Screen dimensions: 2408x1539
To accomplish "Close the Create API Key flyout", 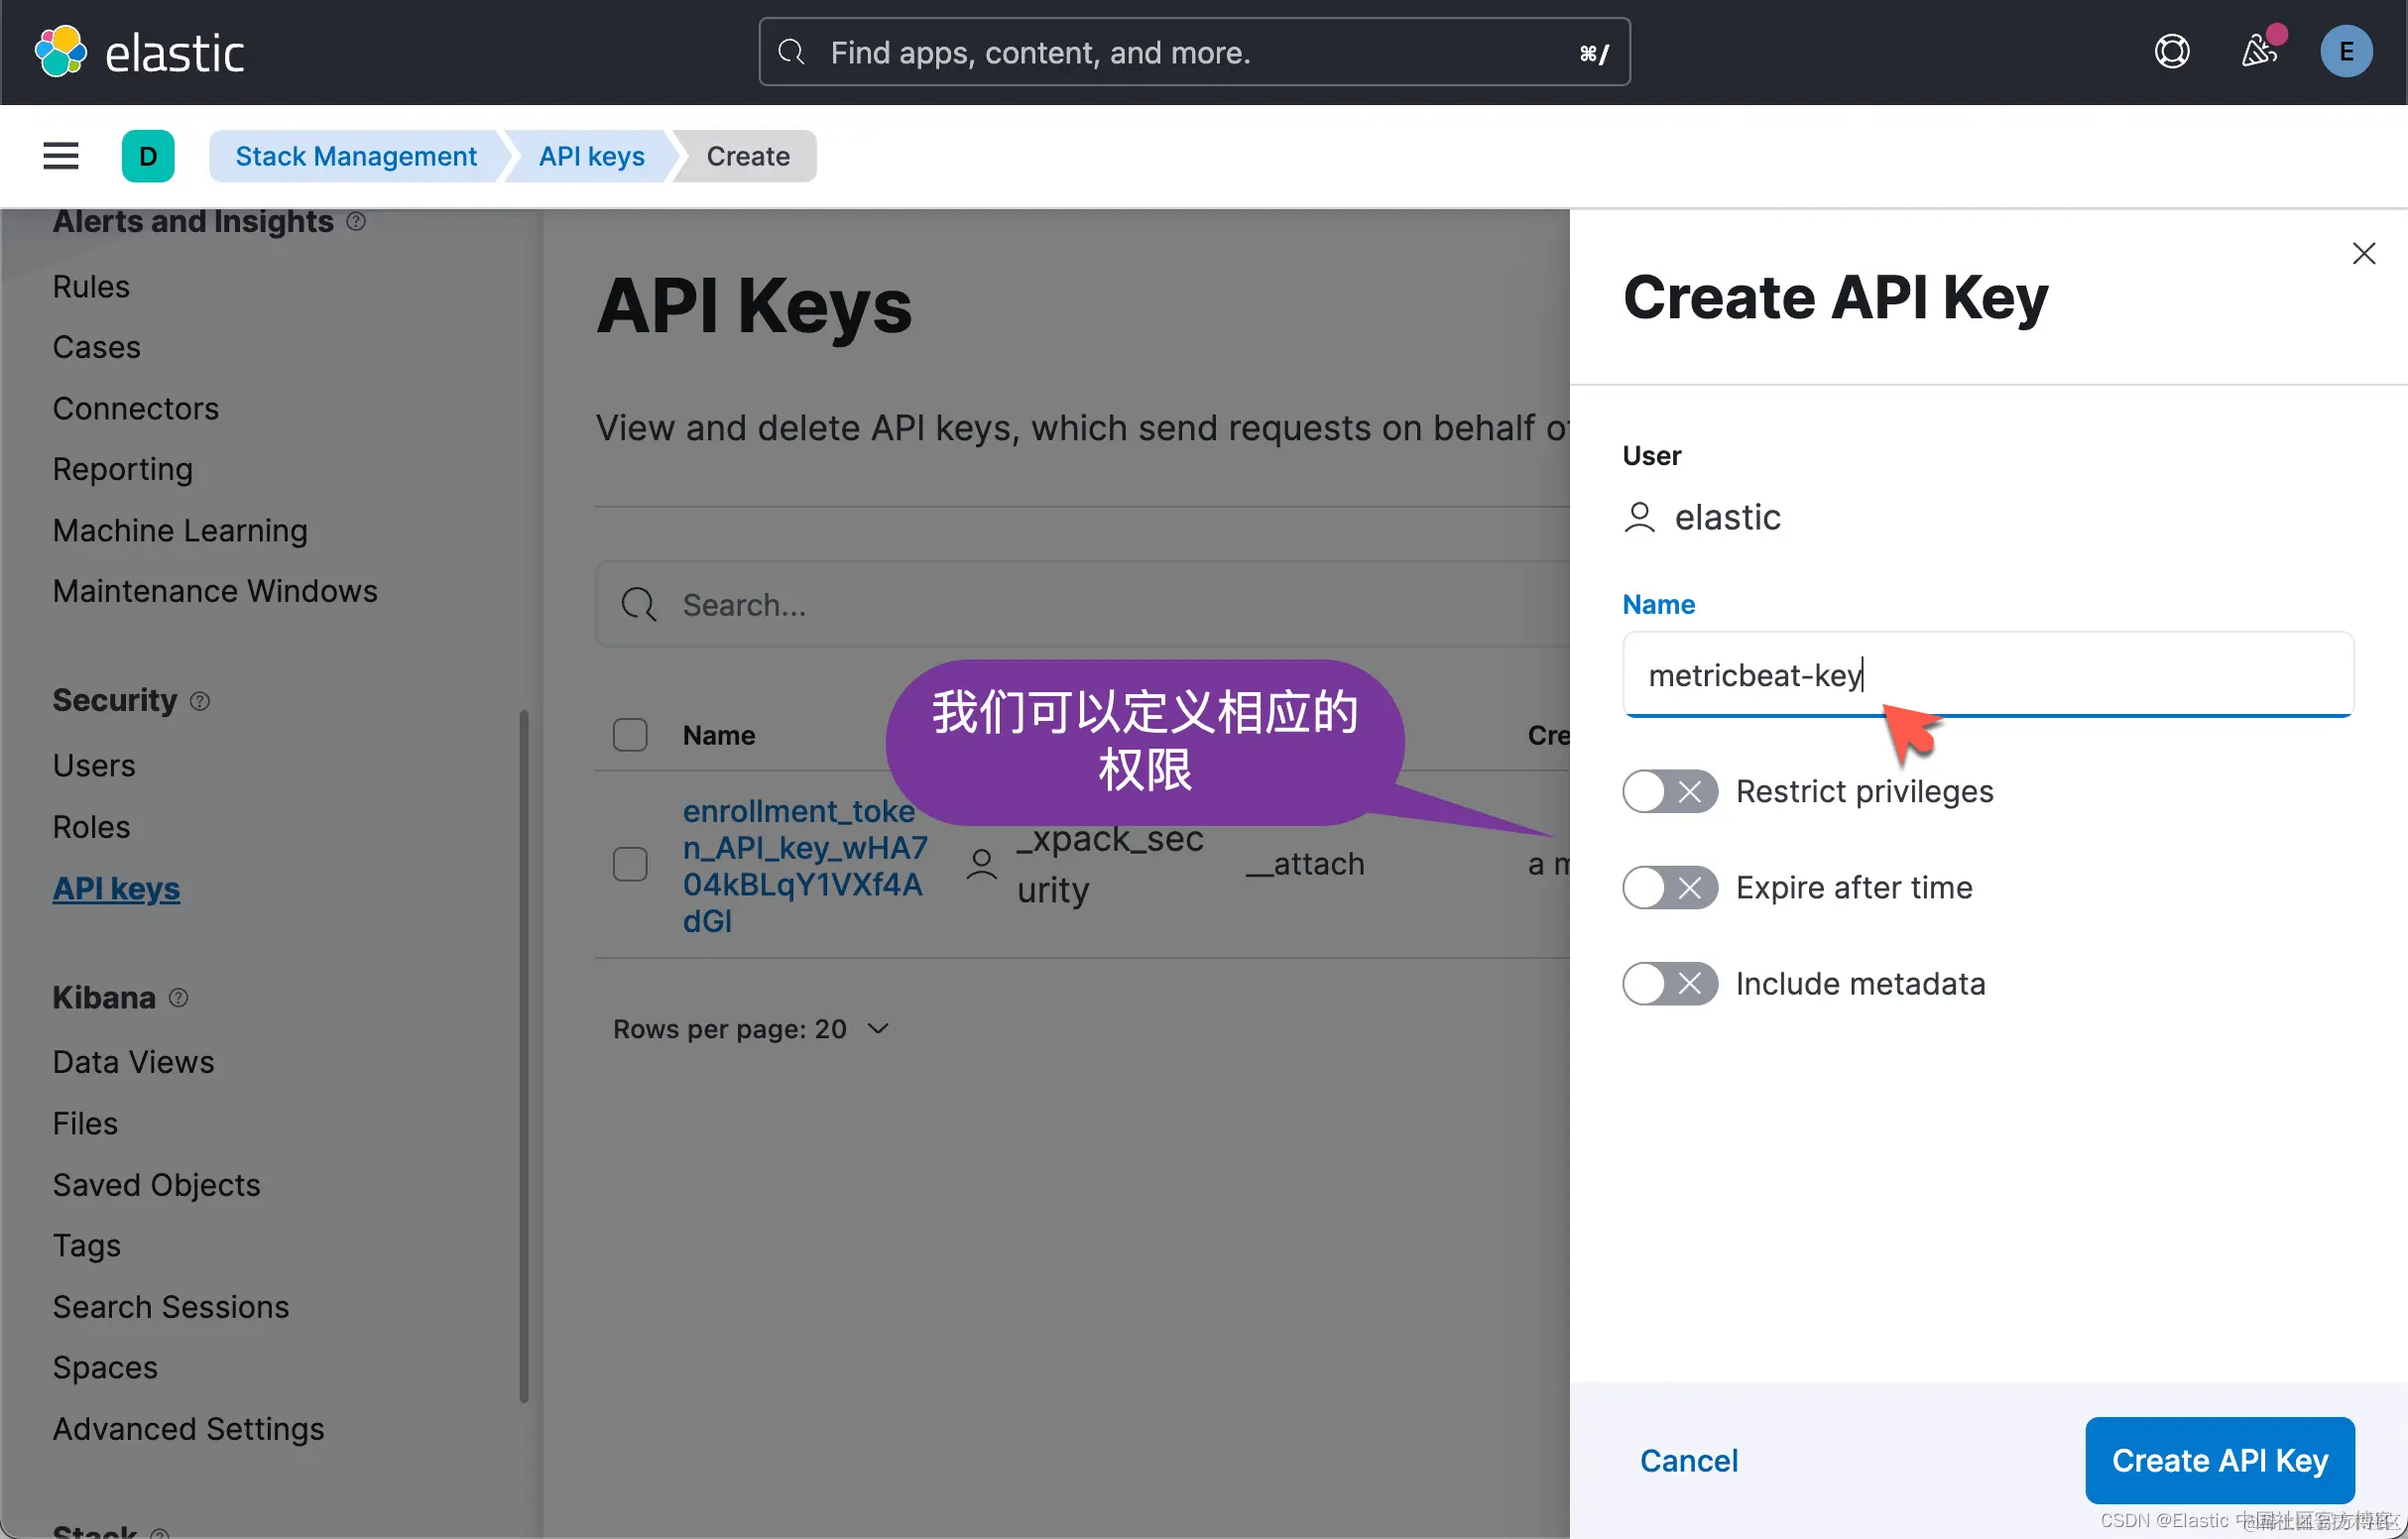I will coord(2363,254).
